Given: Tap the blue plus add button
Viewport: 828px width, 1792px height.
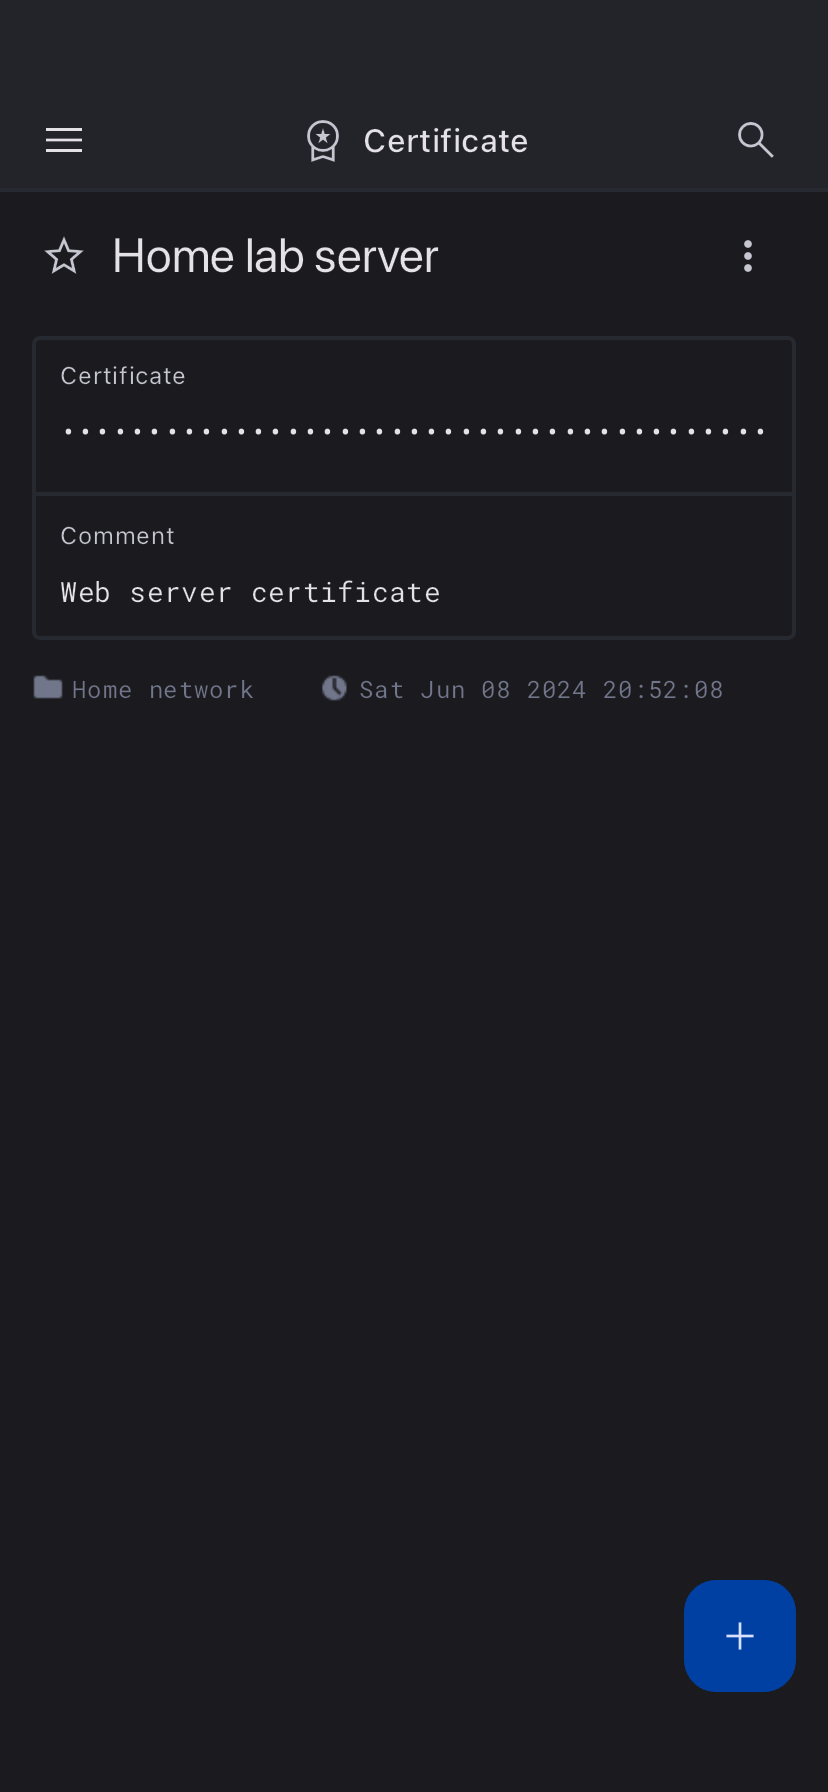Looking at the screenshot, I should tap(740, 1636).
